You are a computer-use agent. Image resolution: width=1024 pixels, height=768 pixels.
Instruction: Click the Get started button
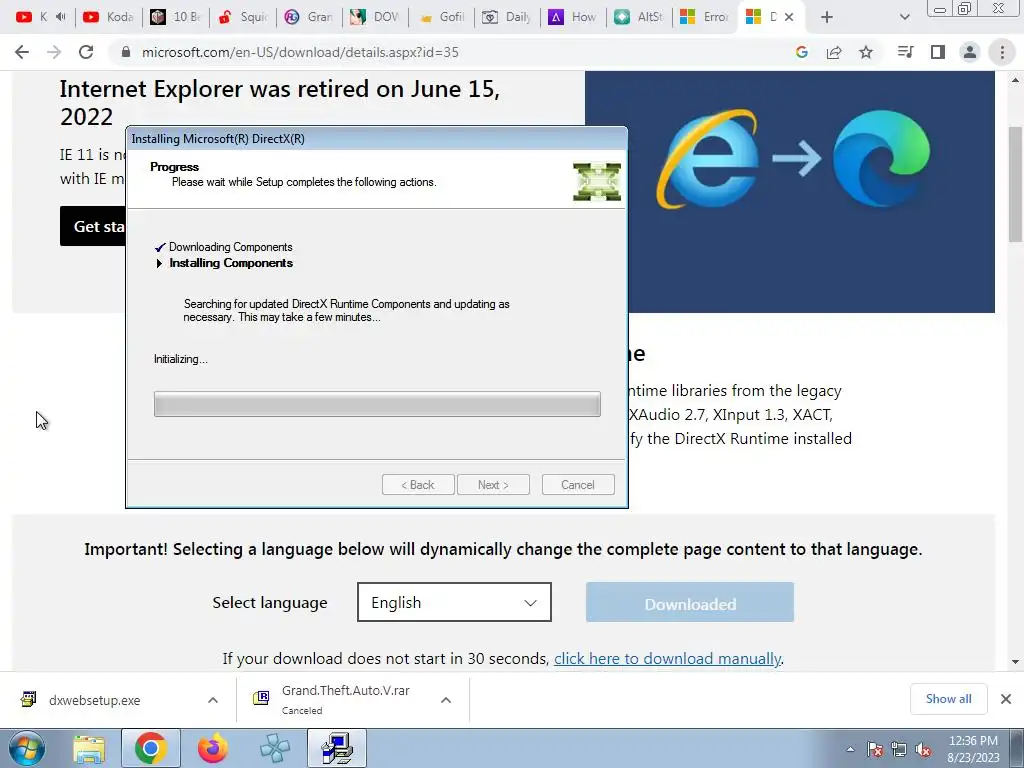[93, 227]
